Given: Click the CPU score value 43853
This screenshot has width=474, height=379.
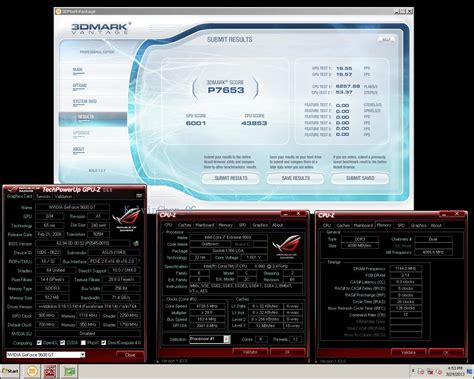Looking at the screenshot, I should click(254, 123).
